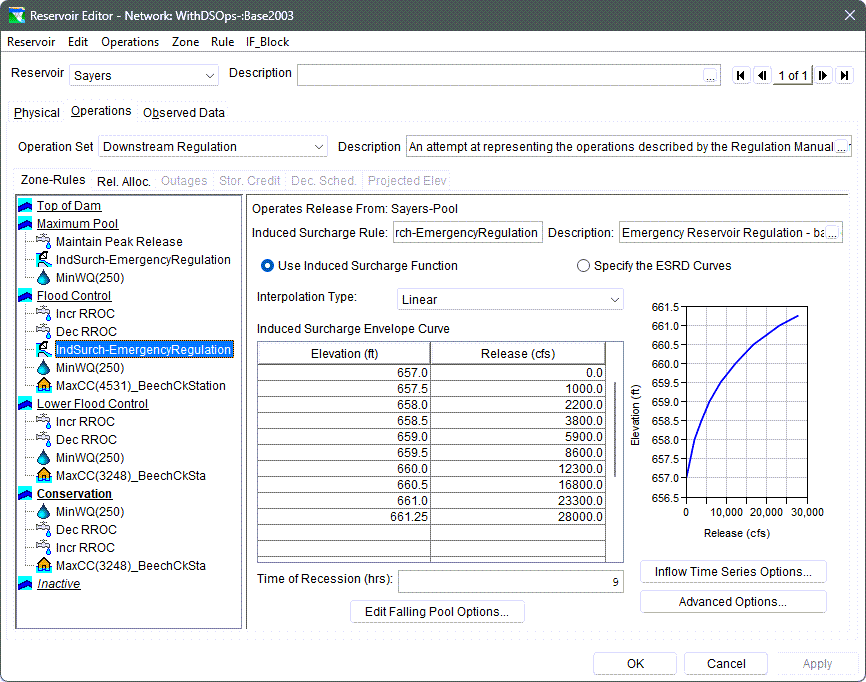Switch to the Physical tab
The width and height of the screenshot is (866, 682).
tap(37, 113)
